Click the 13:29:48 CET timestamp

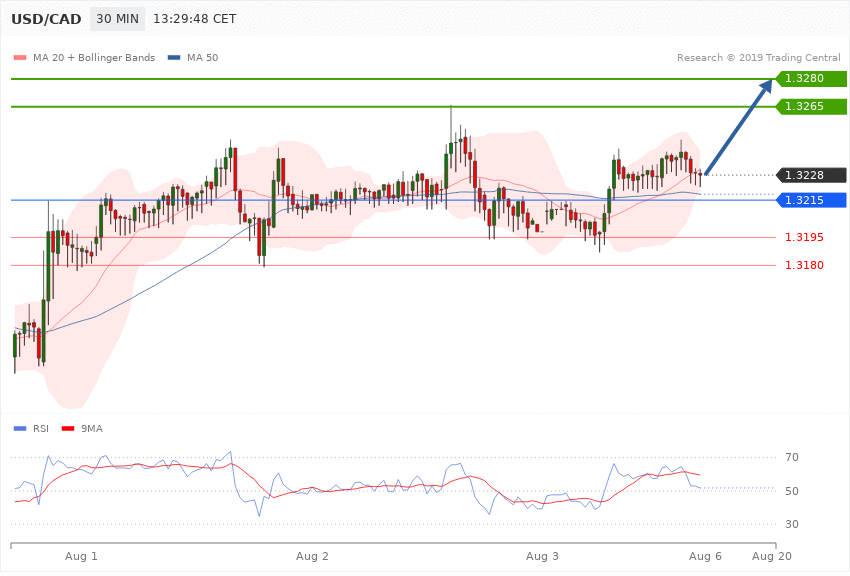(x=195, y=19)
